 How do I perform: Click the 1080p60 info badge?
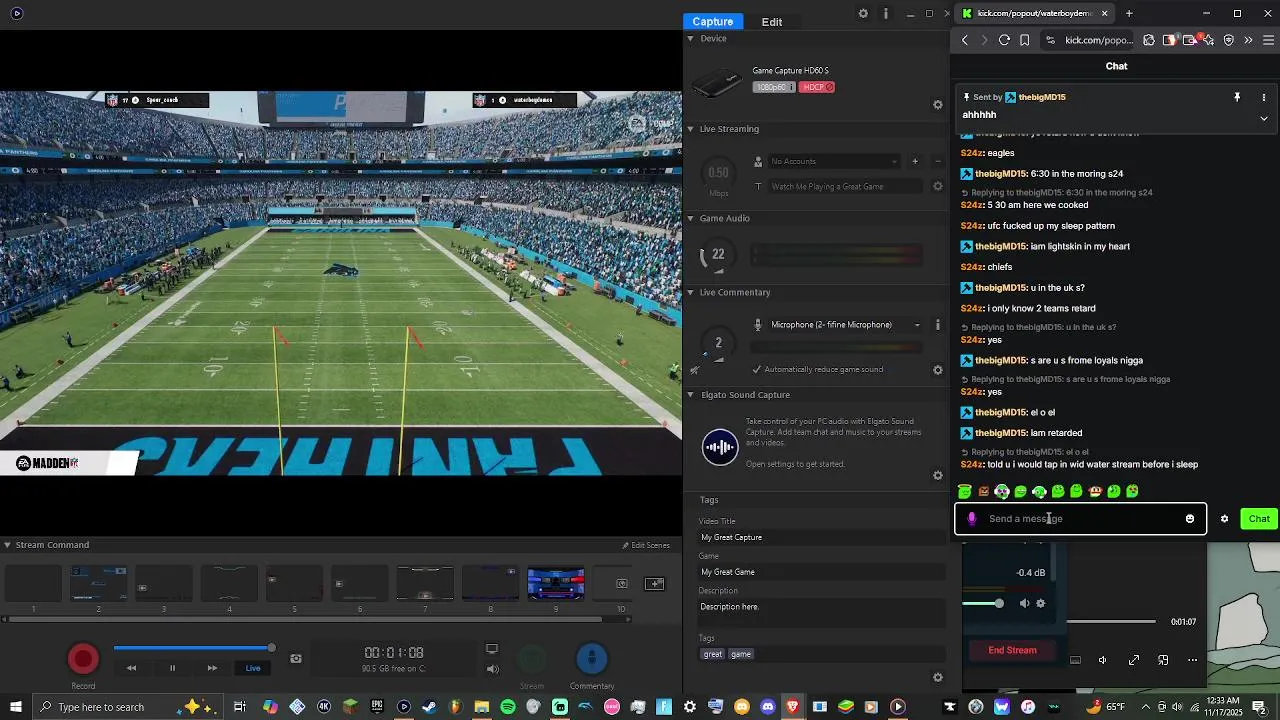tap(775, 87)
